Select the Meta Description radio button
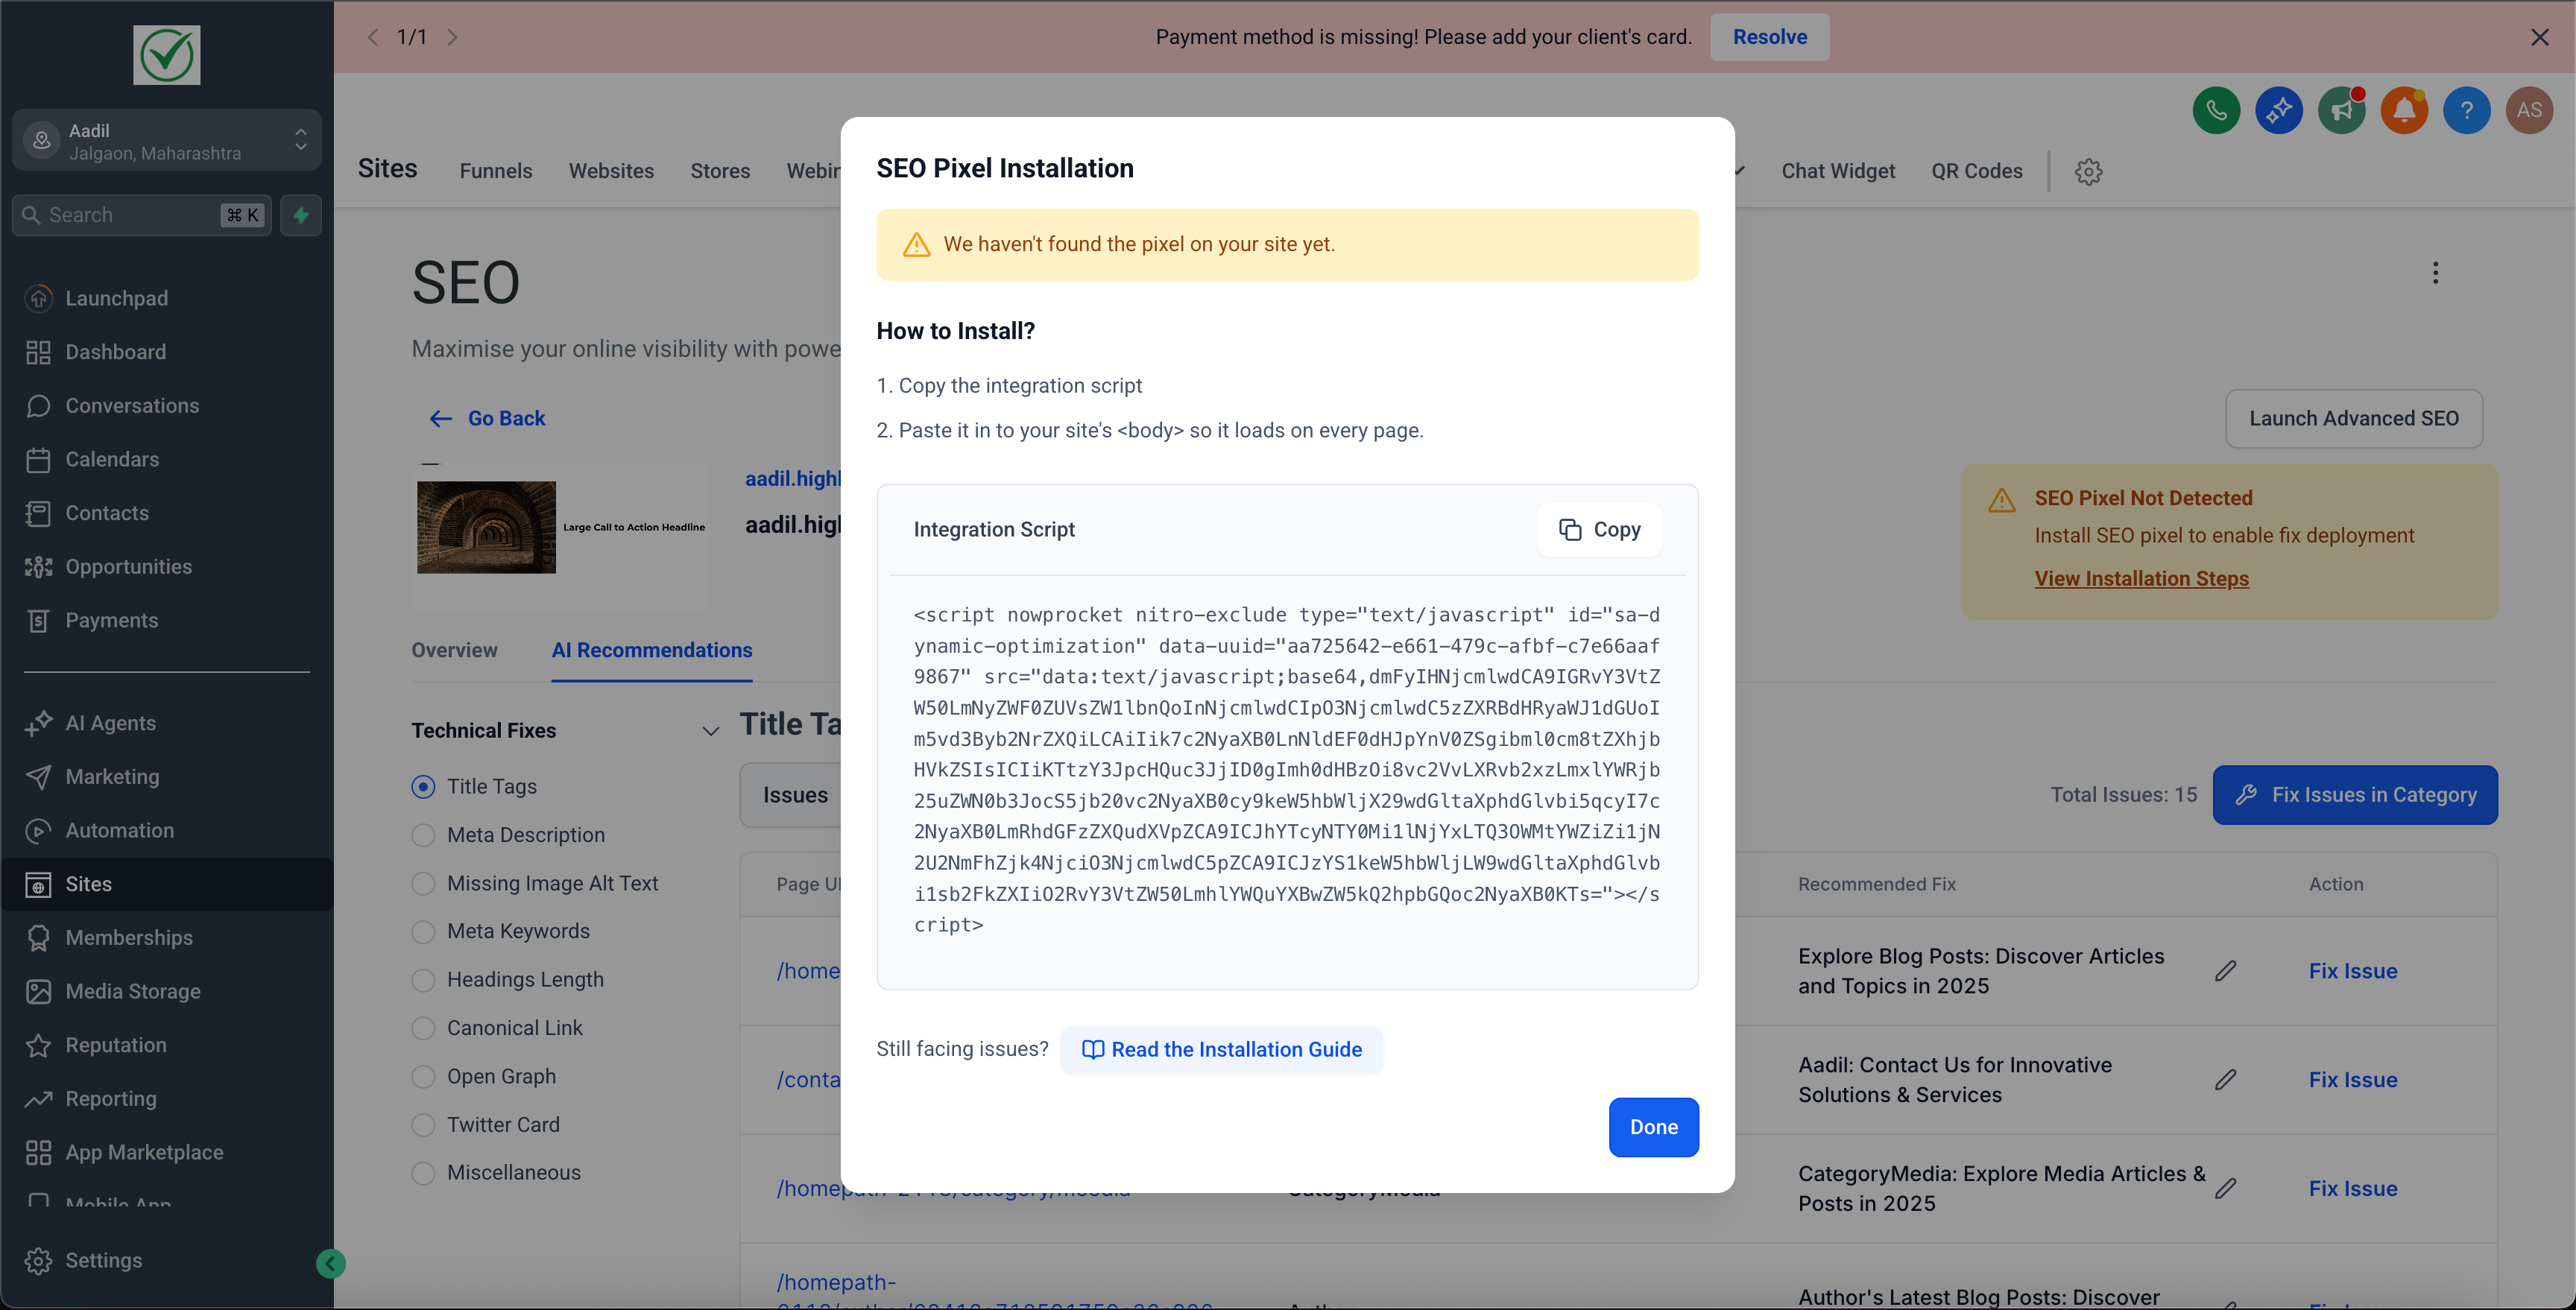 [x=423, y=835]
